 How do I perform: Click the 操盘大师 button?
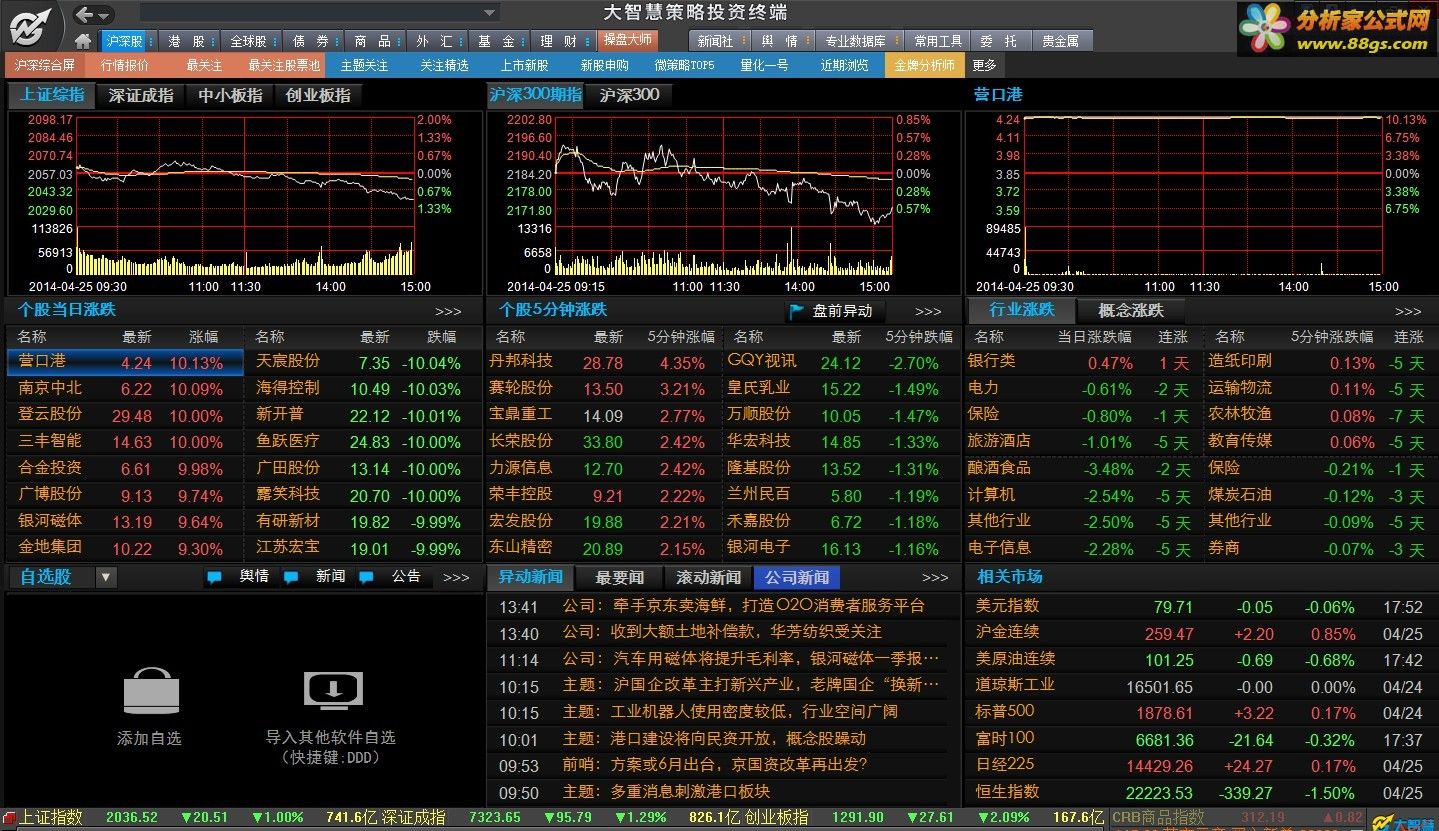[x=627, y=41]
